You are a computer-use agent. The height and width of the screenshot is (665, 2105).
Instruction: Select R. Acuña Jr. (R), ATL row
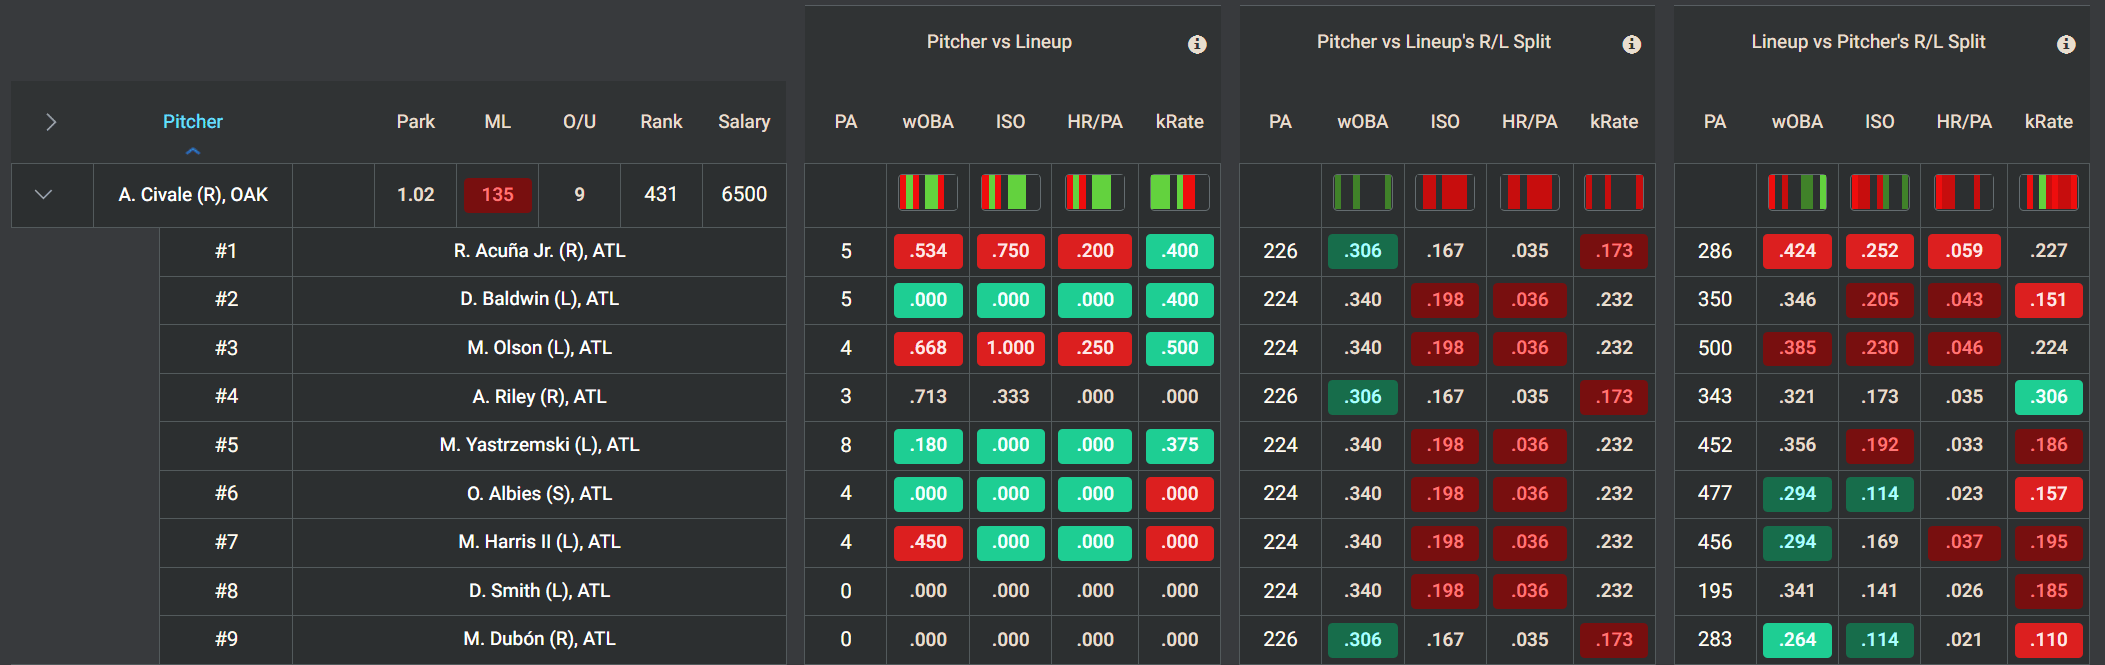point(539,251)
